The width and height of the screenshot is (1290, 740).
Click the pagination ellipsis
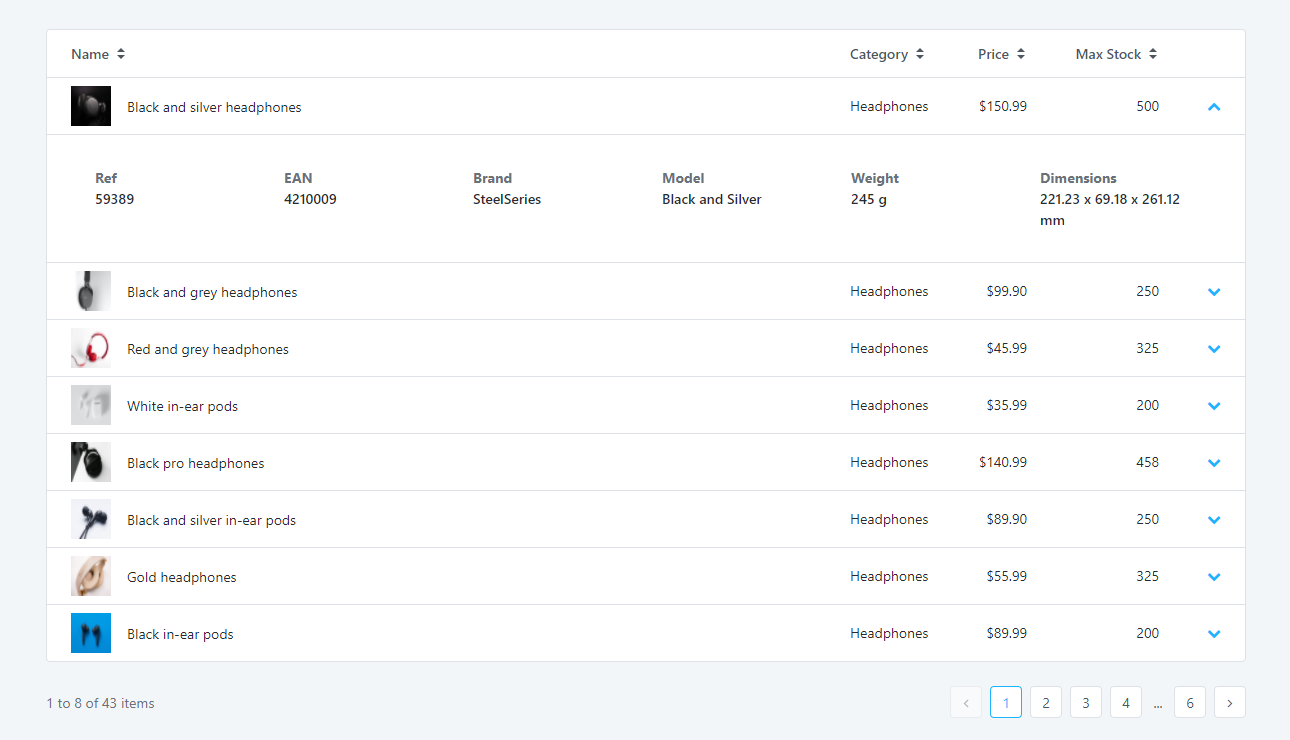click(x=1158, y=702)
